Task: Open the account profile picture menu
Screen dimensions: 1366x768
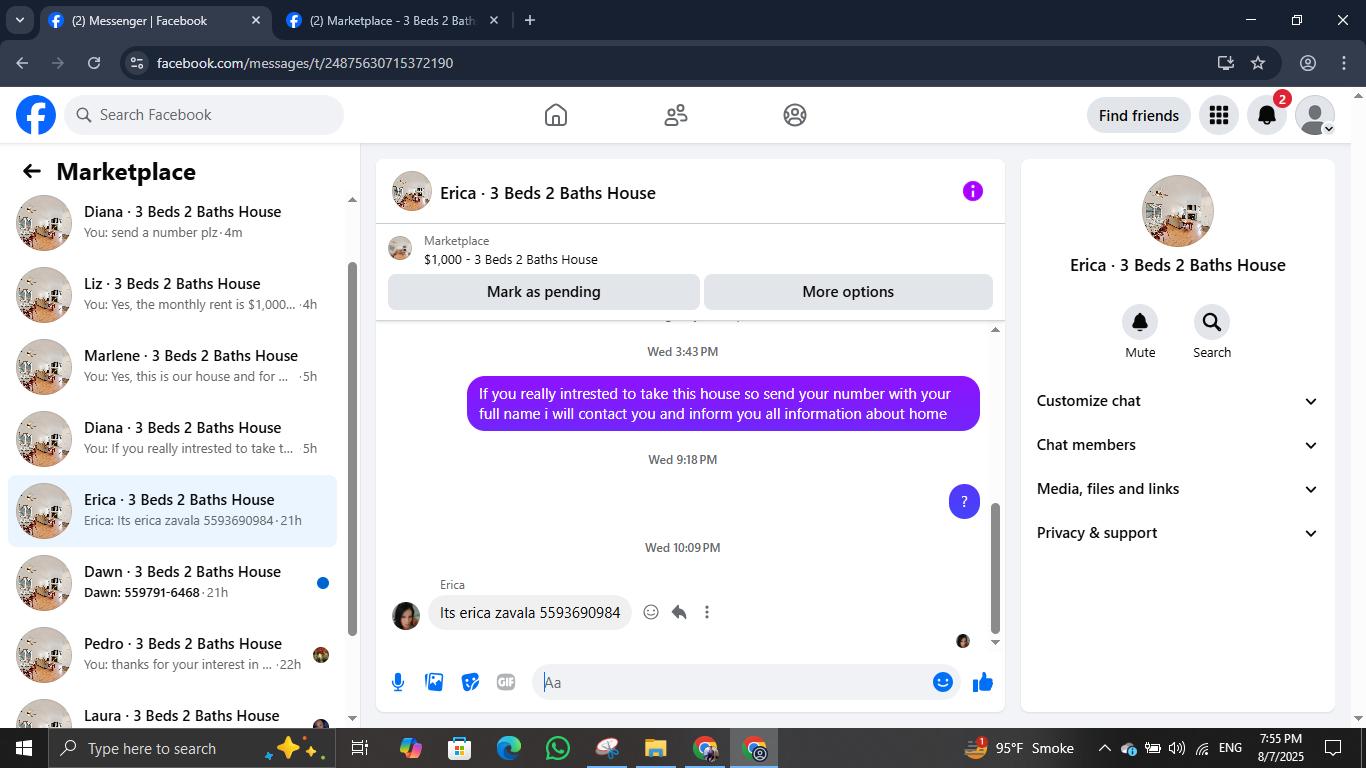Action: tap(1315, 115)
